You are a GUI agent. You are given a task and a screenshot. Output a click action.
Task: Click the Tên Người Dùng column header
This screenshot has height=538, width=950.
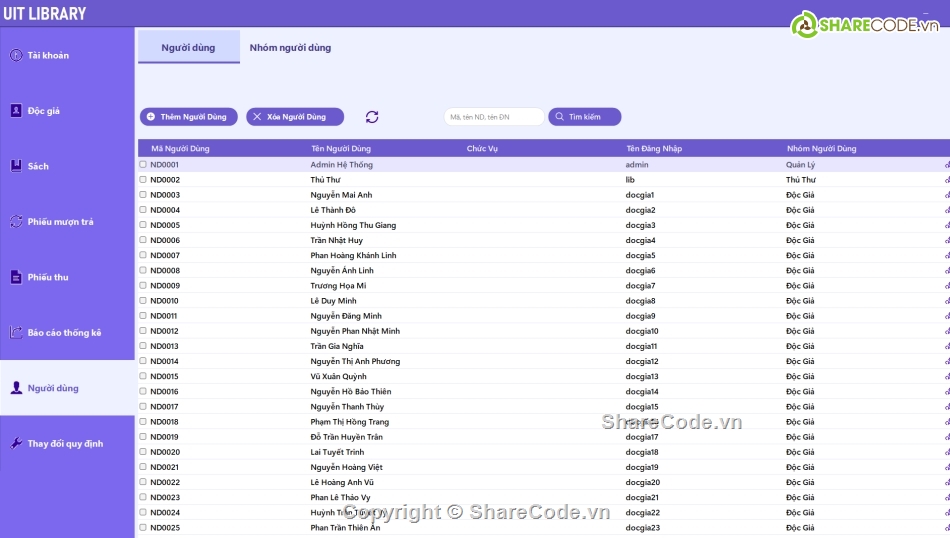pos(342,149)
